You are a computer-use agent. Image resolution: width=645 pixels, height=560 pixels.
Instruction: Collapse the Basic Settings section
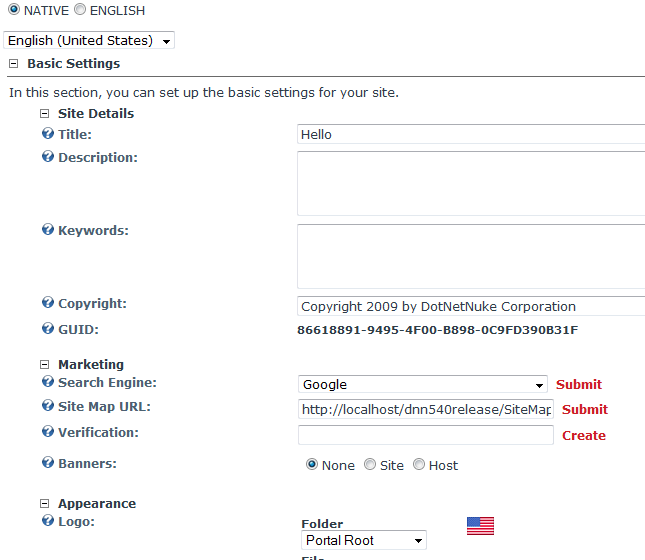13,64
